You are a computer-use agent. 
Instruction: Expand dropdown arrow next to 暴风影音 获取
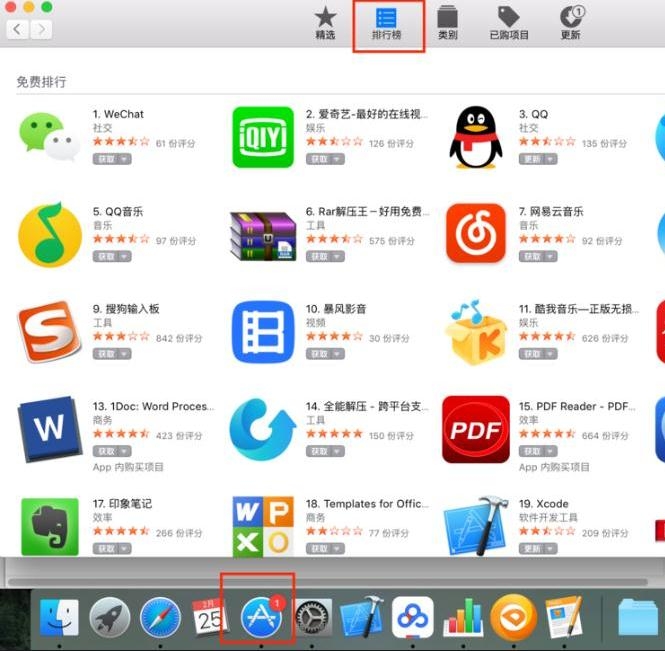pos(338,354)
